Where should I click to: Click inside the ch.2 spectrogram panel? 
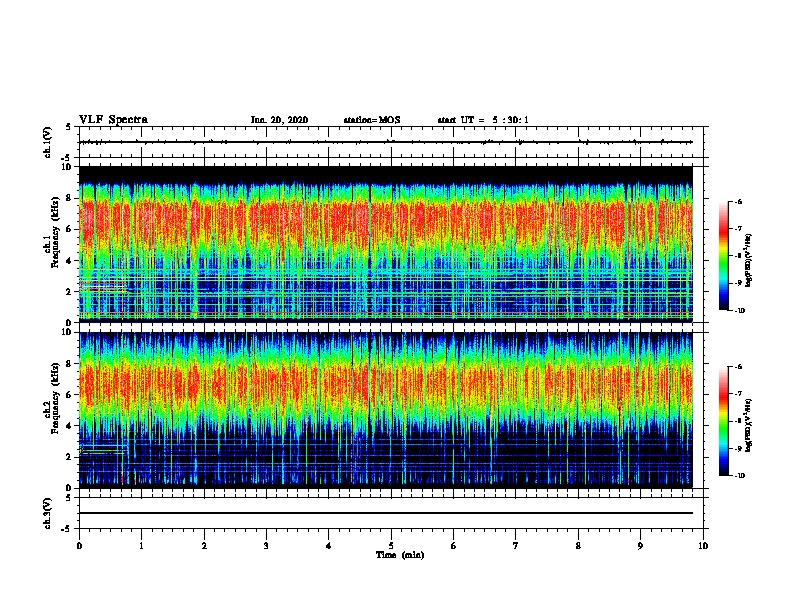(x=386, y=410)
